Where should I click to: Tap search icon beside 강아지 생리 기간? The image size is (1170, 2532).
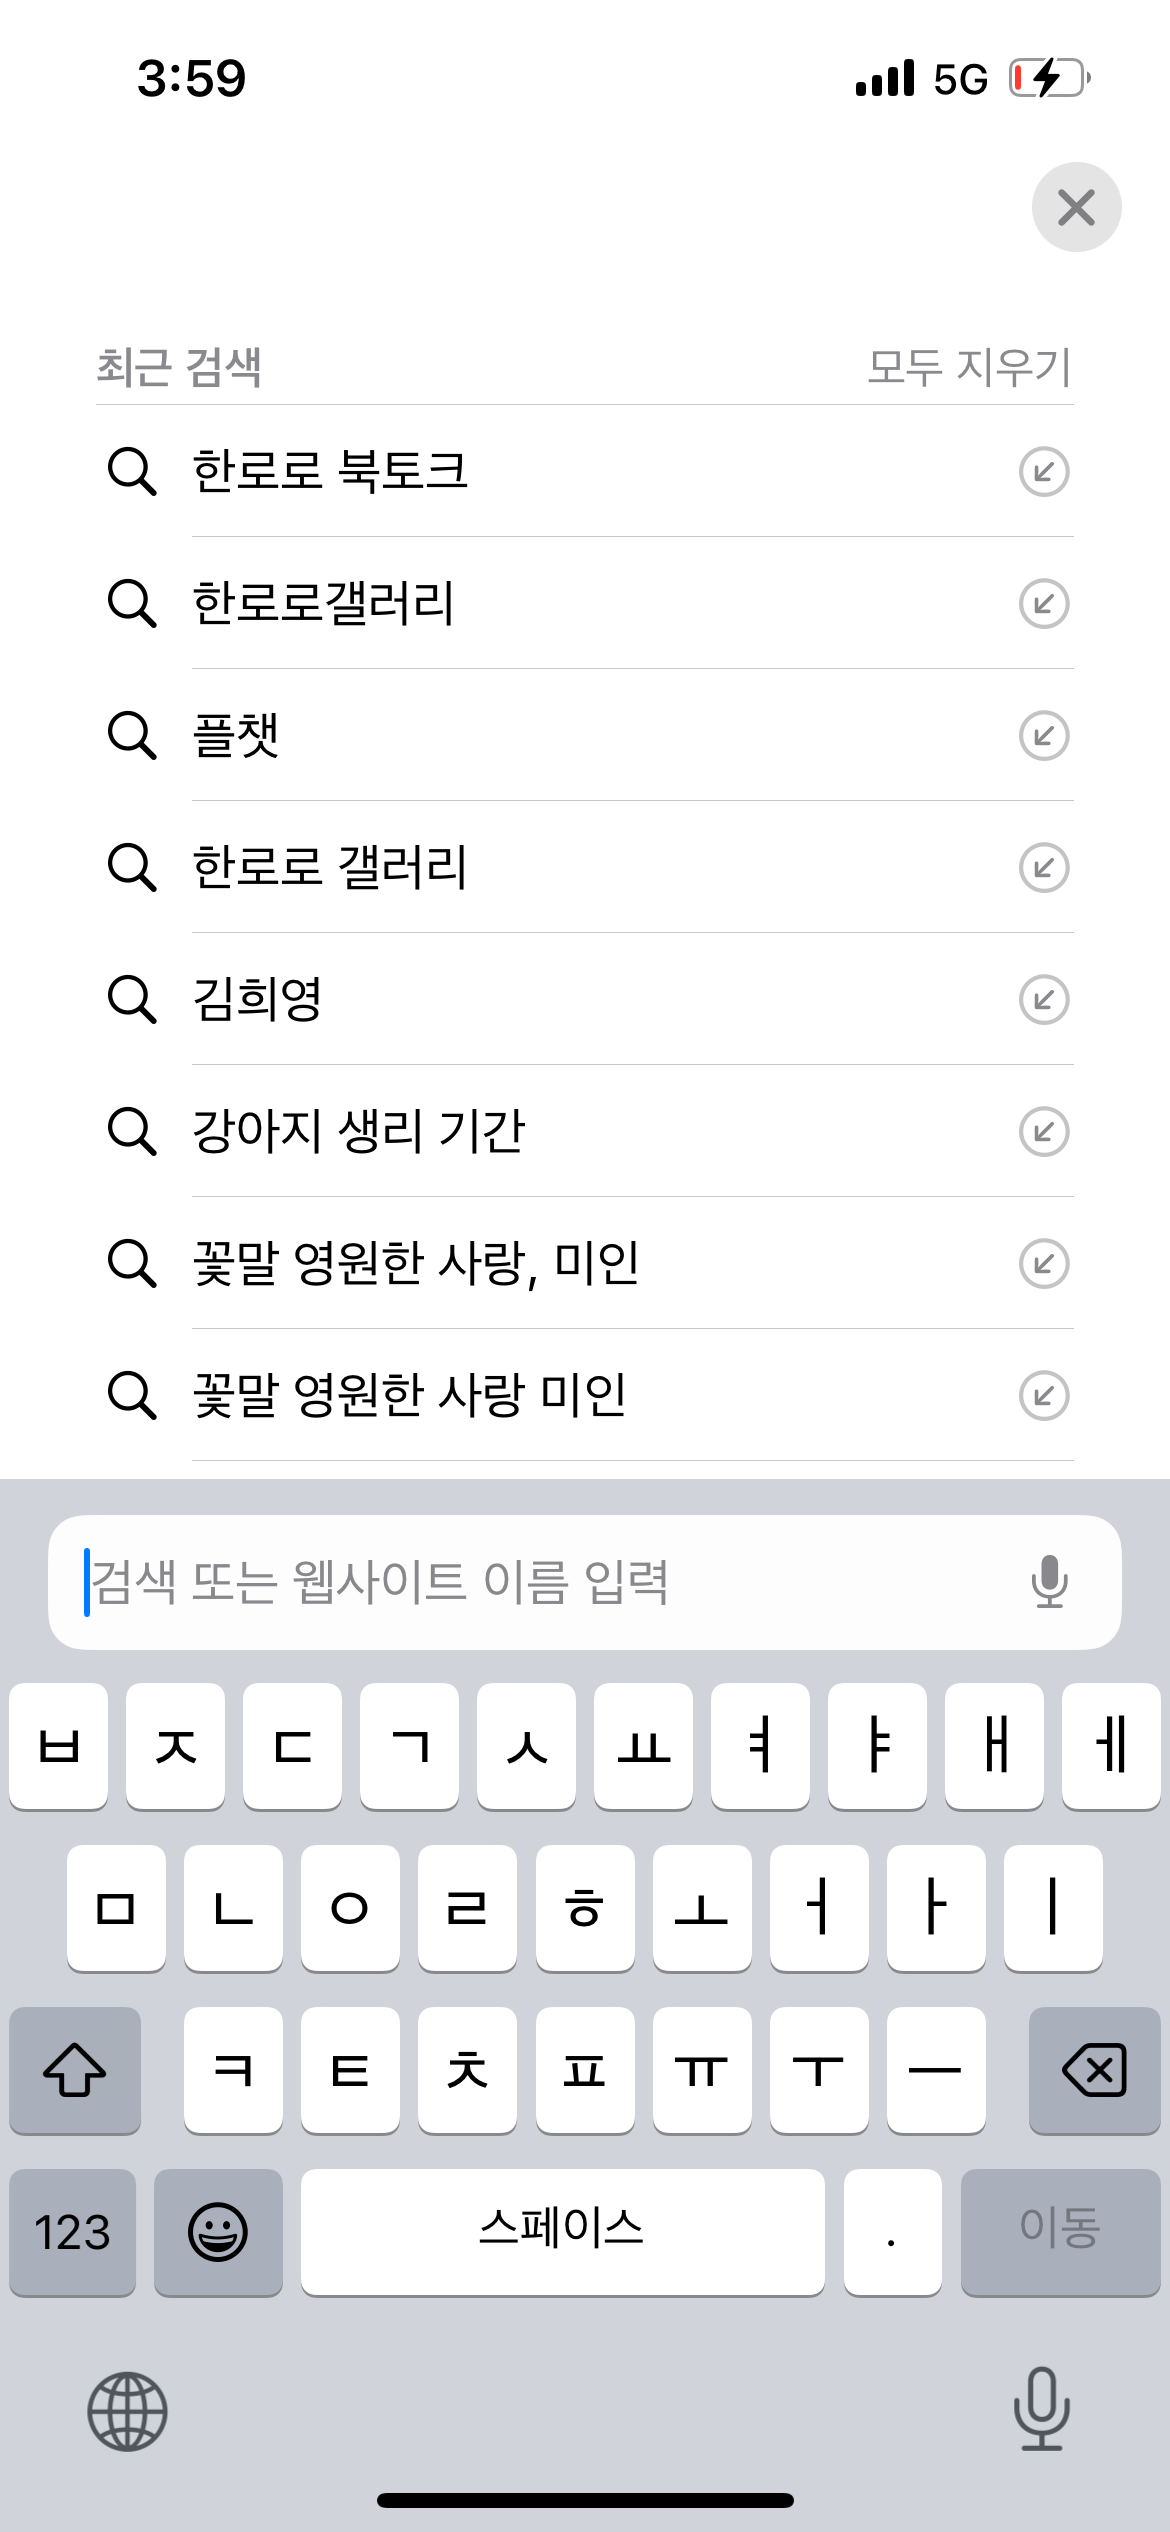(x=132, y=1132)
